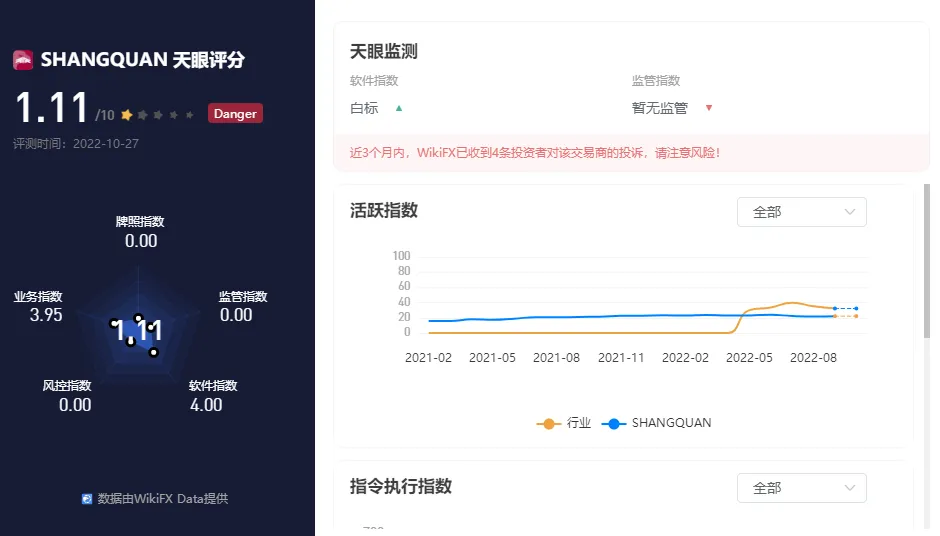
Task: Click the 软件指数 4.00 radar value
Action: 206,405
